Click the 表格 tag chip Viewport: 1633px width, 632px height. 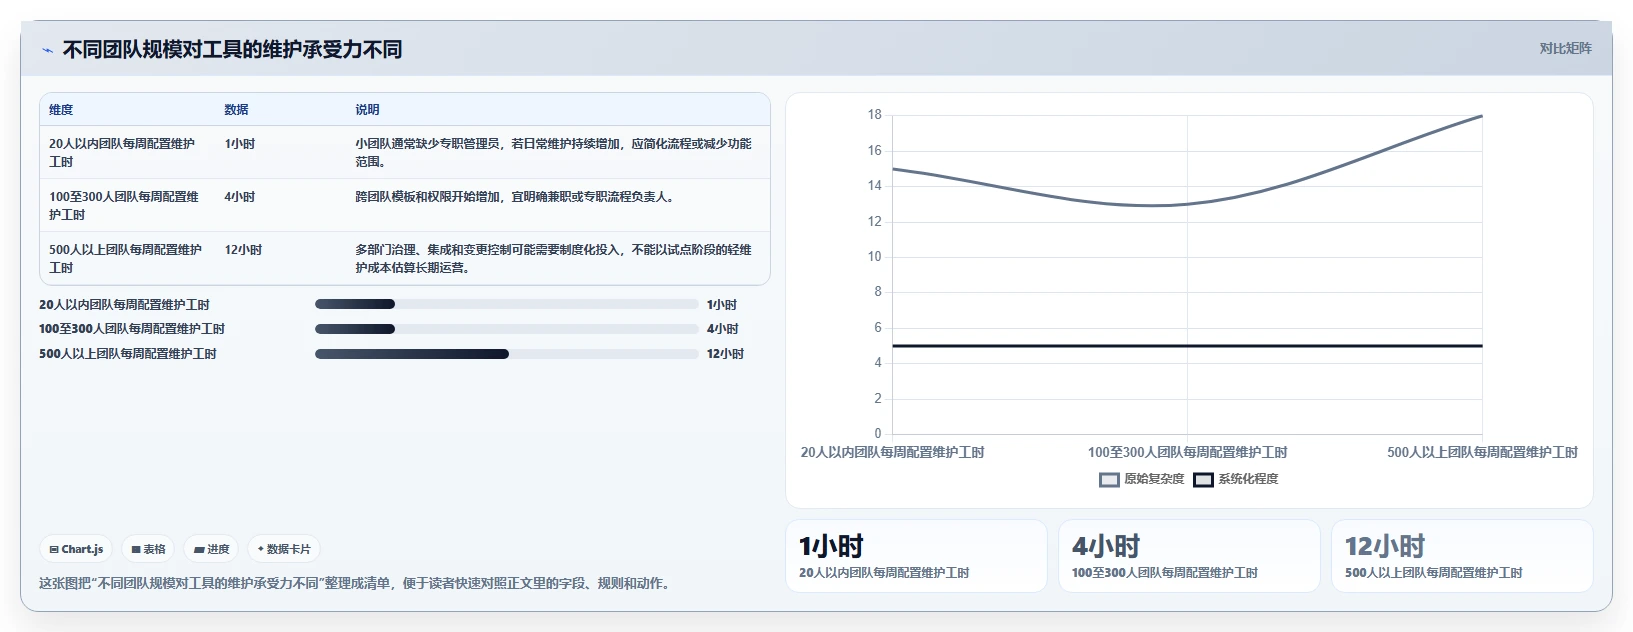pyautogui.click(x=148, y=549)
